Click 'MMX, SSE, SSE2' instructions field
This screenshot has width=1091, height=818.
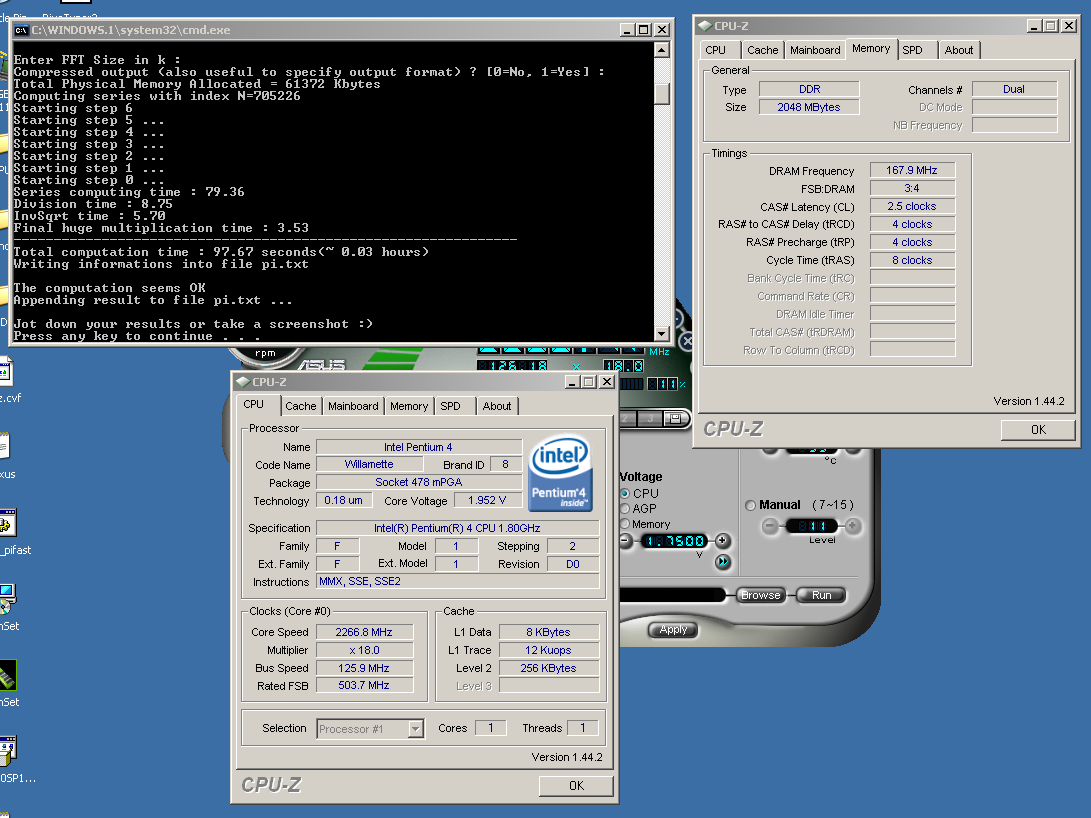click(x=458, y=582)
